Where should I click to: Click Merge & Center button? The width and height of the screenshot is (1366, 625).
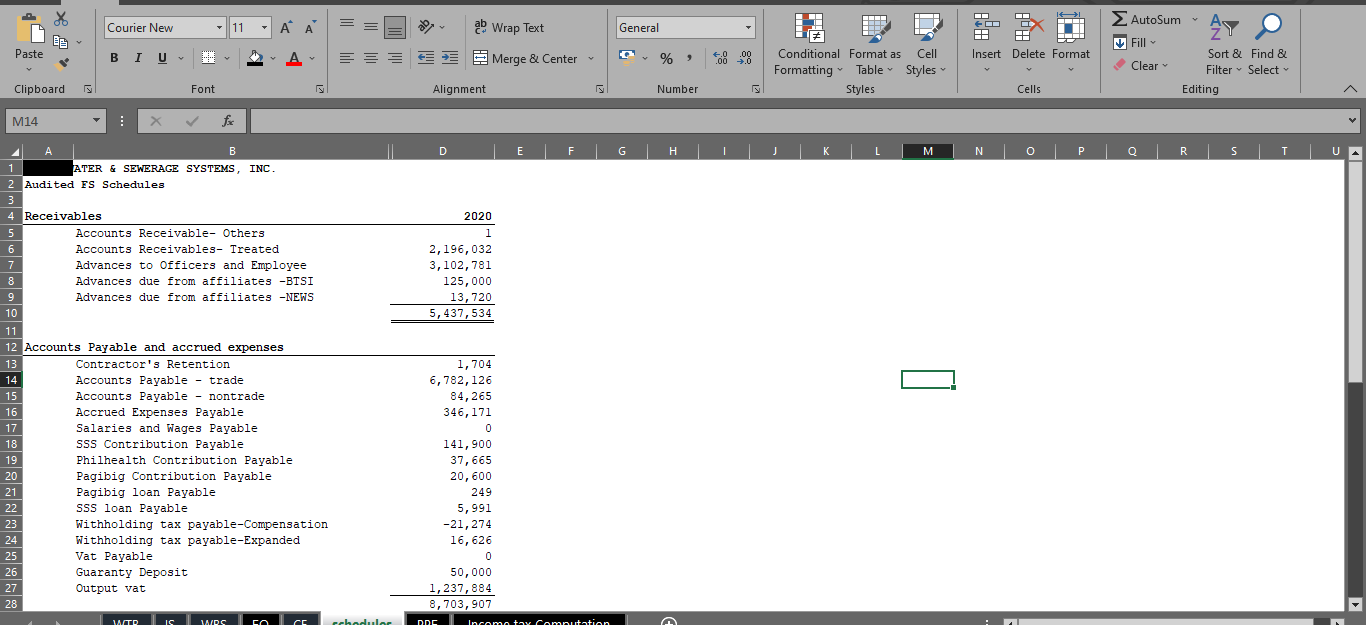pyautogui.click(x=525, y=59)
